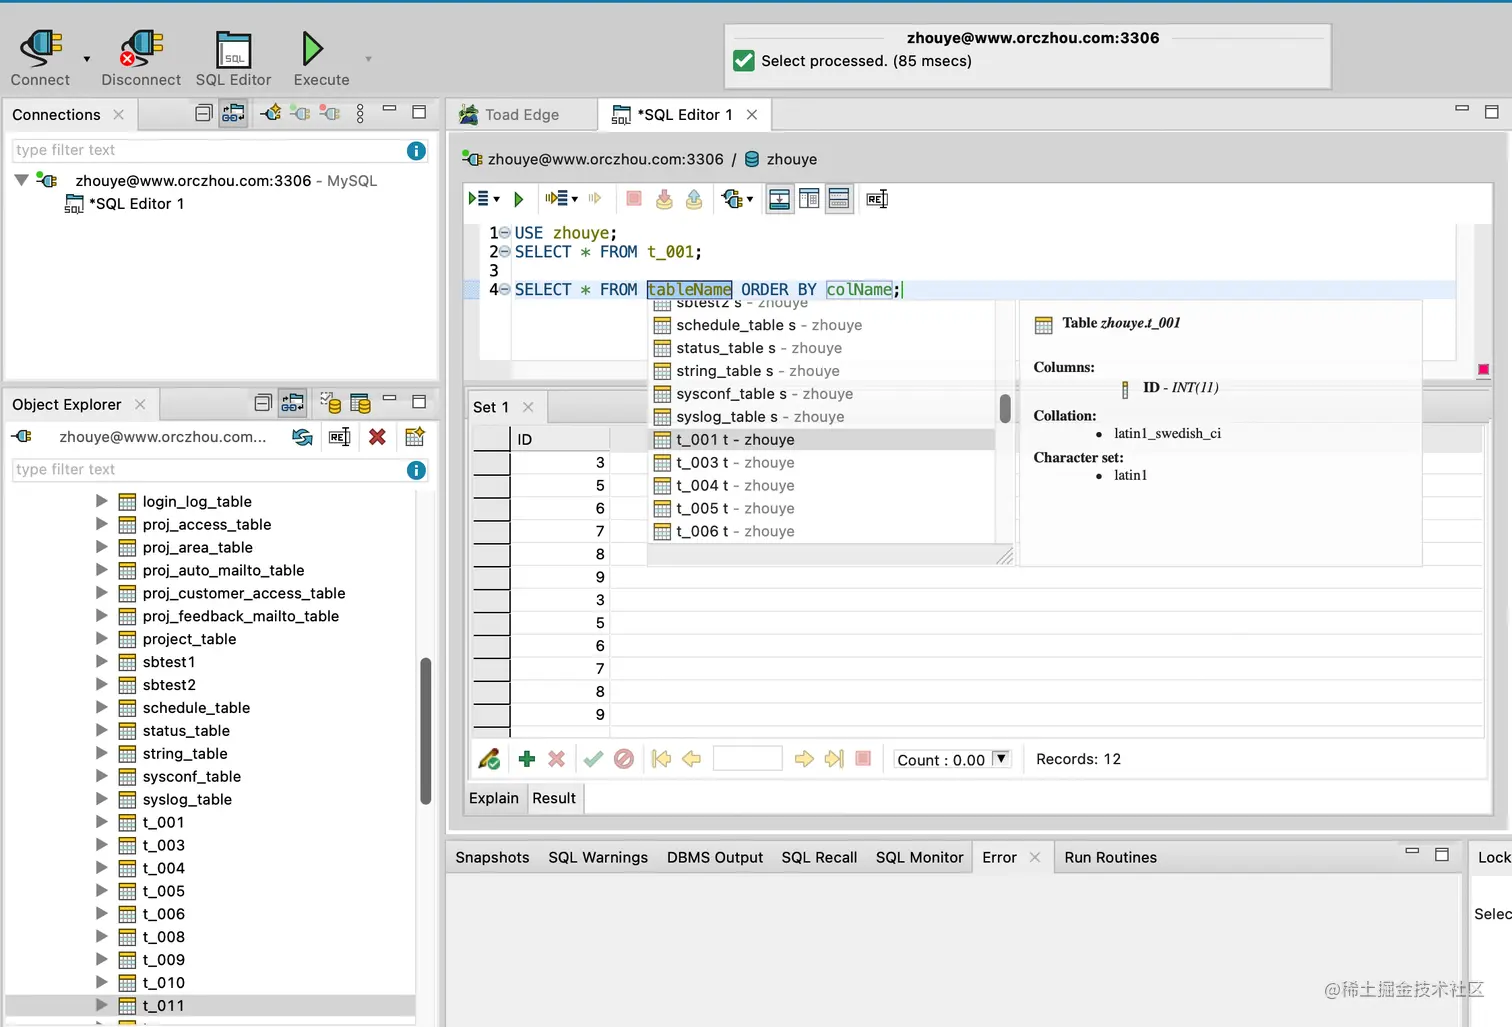
Task: Toggle collapse all in Object Explorer
Action: click(x=262, y=403)
